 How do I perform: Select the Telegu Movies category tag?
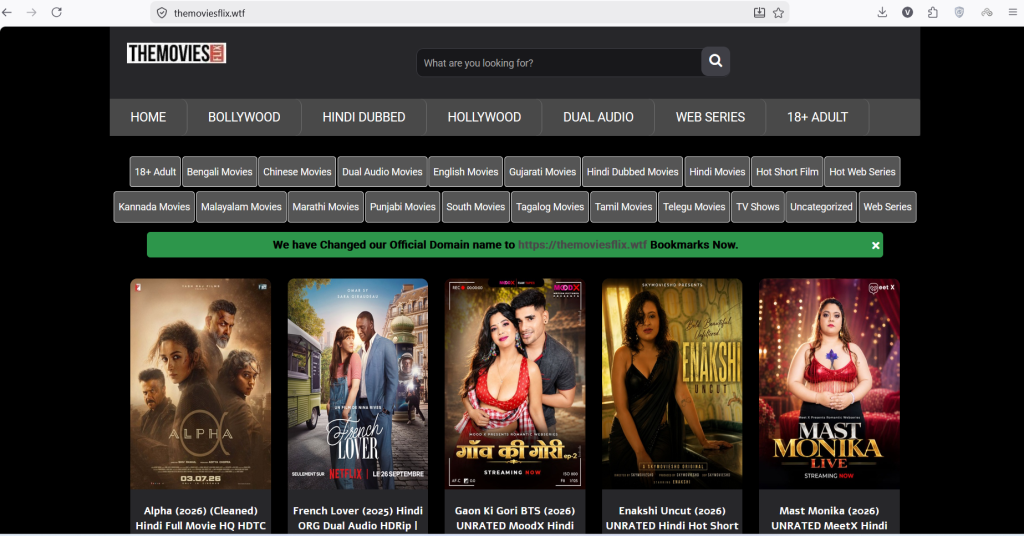[x=694, y=207]
